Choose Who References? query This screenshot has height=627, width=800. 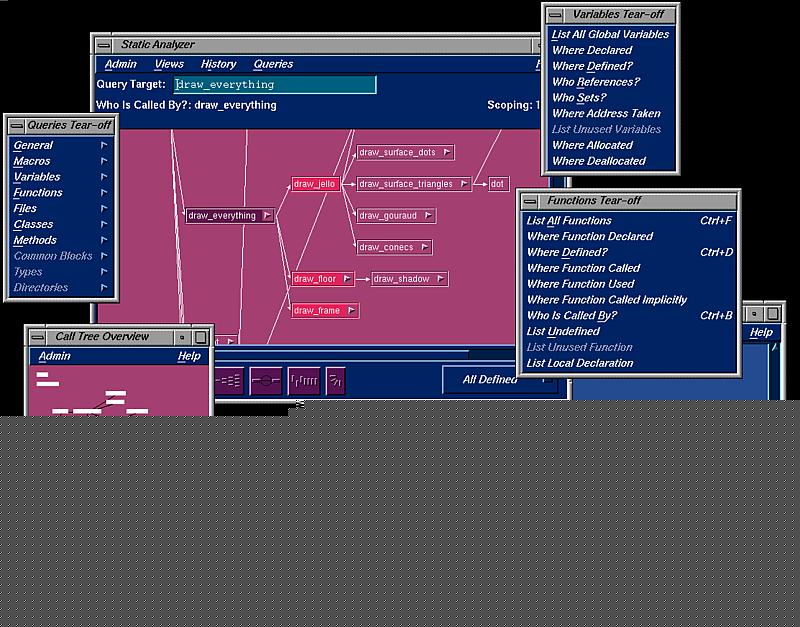click(x=610, y=82)
